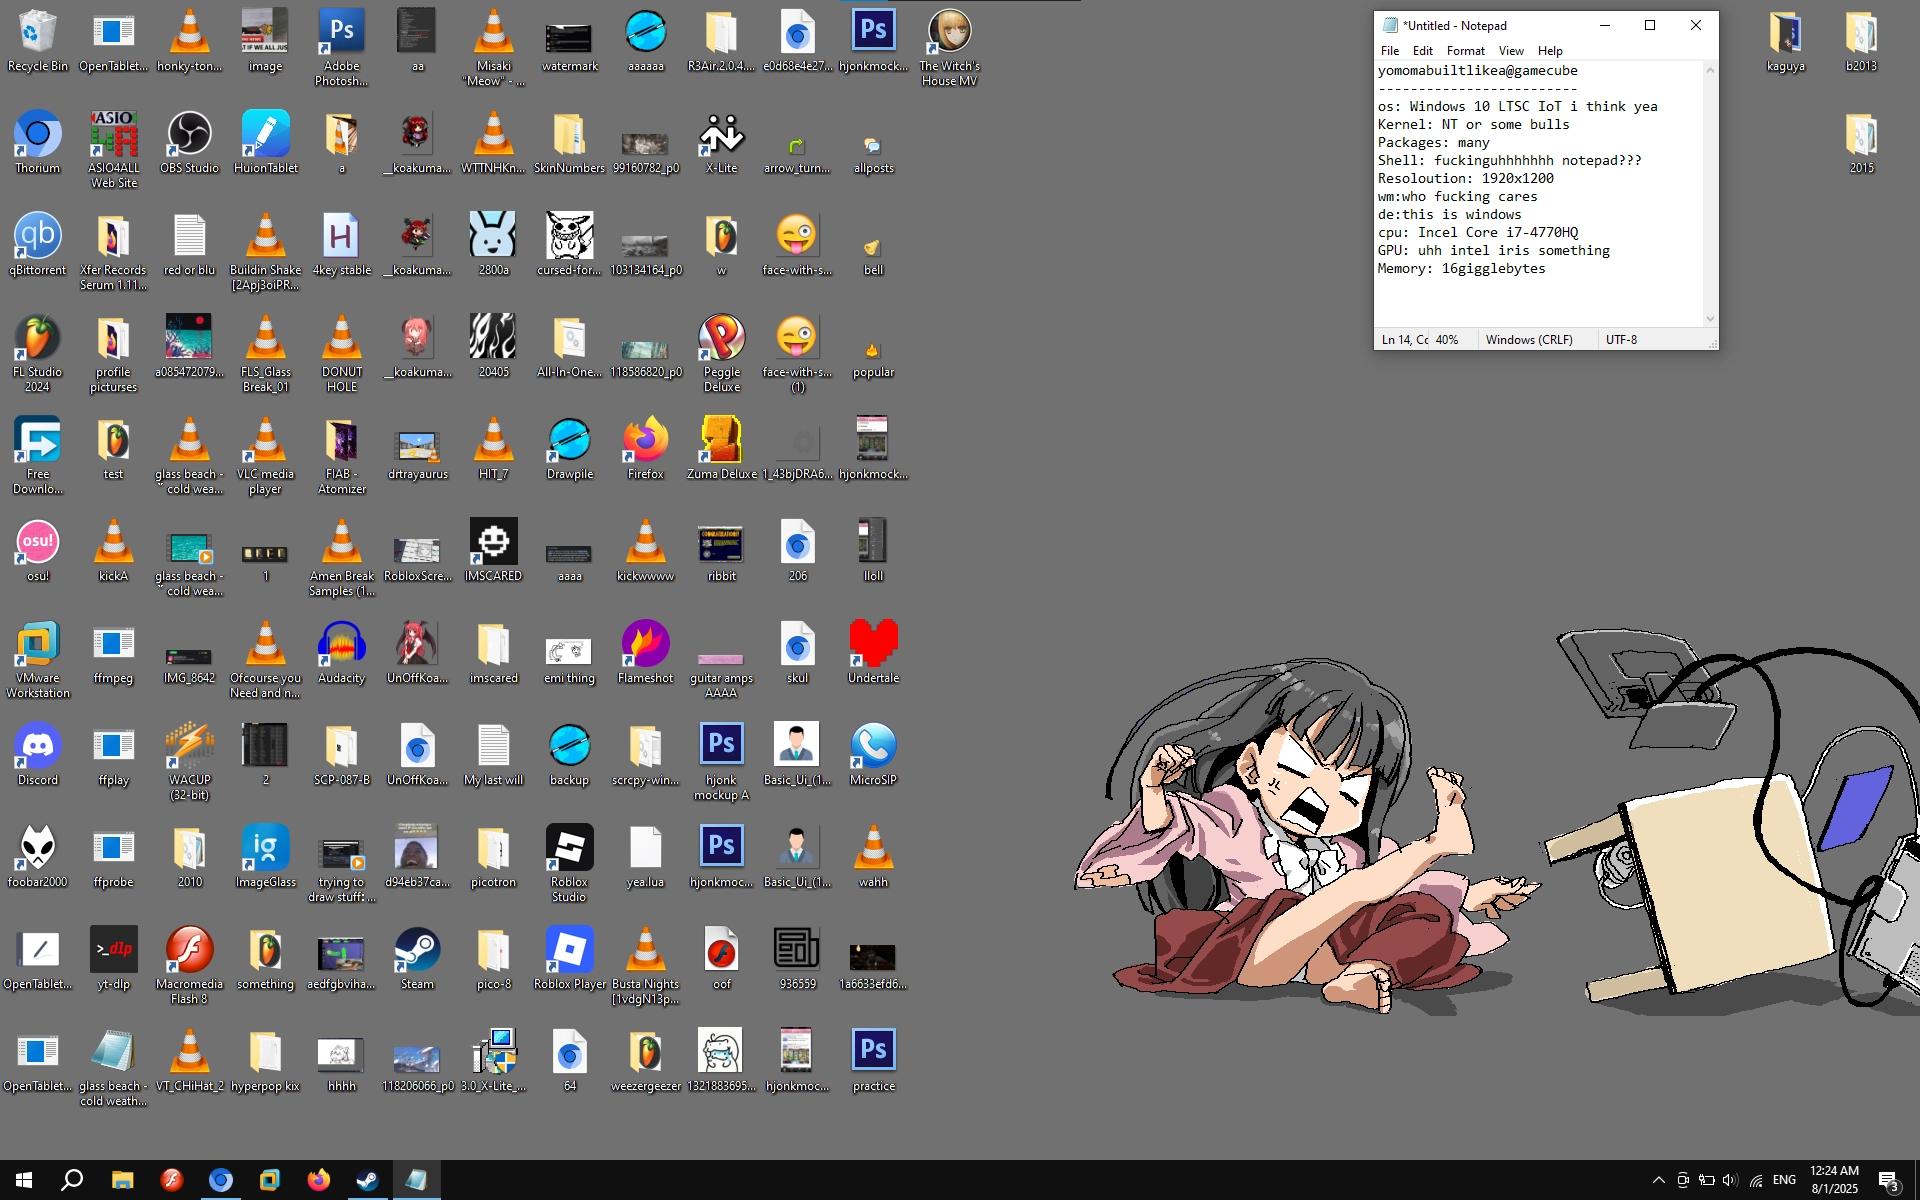Launch Roblox Studio from desktop
Image resolution: width=1920 pixels, height=1200 pixels.
click(569, 864)
